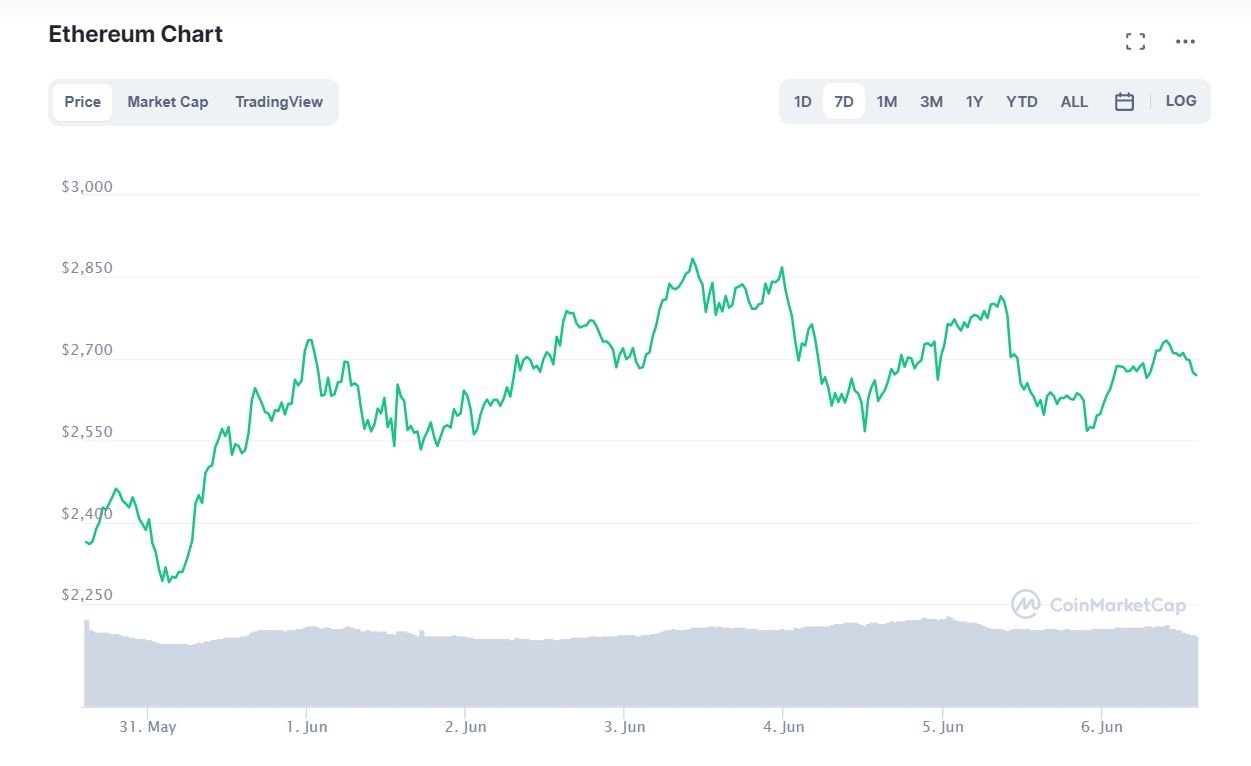
Task: Open the three-dot more options menu
Action: (1185, 41)
